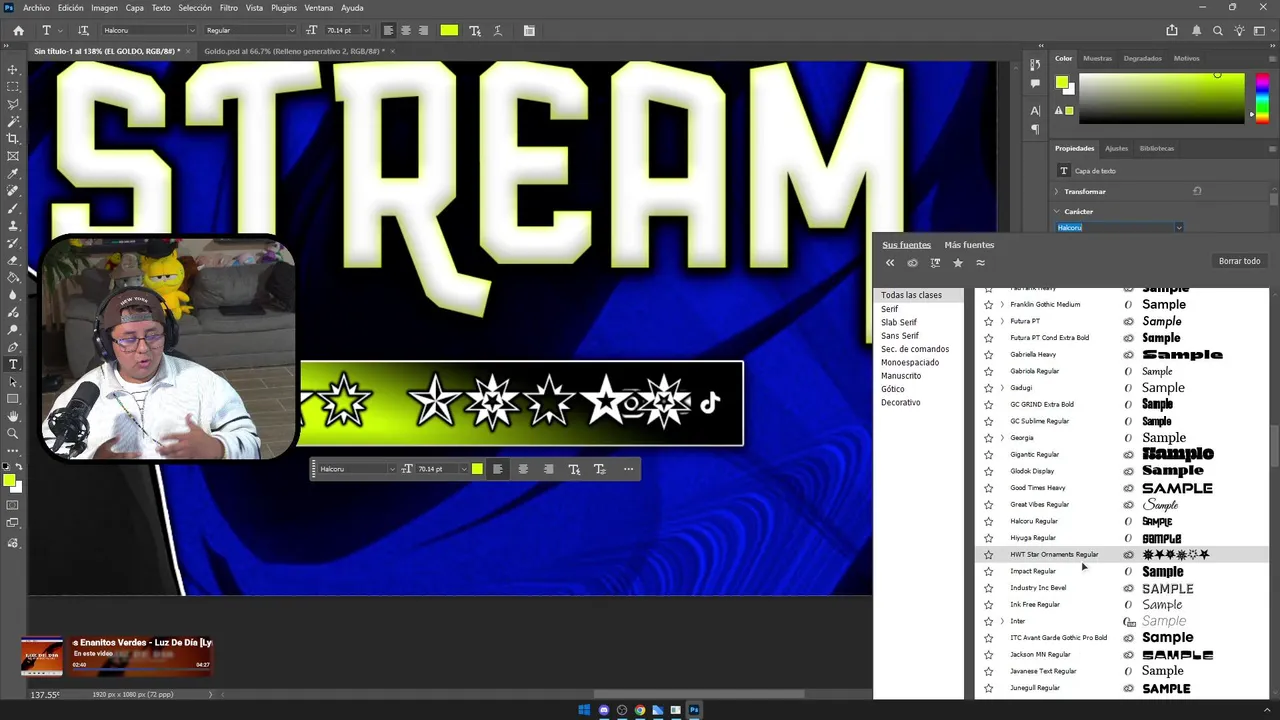The height and width of the screenshot is (720, 1280).
Task: Open the Share icon at top right
Action: pos(1172,30)
